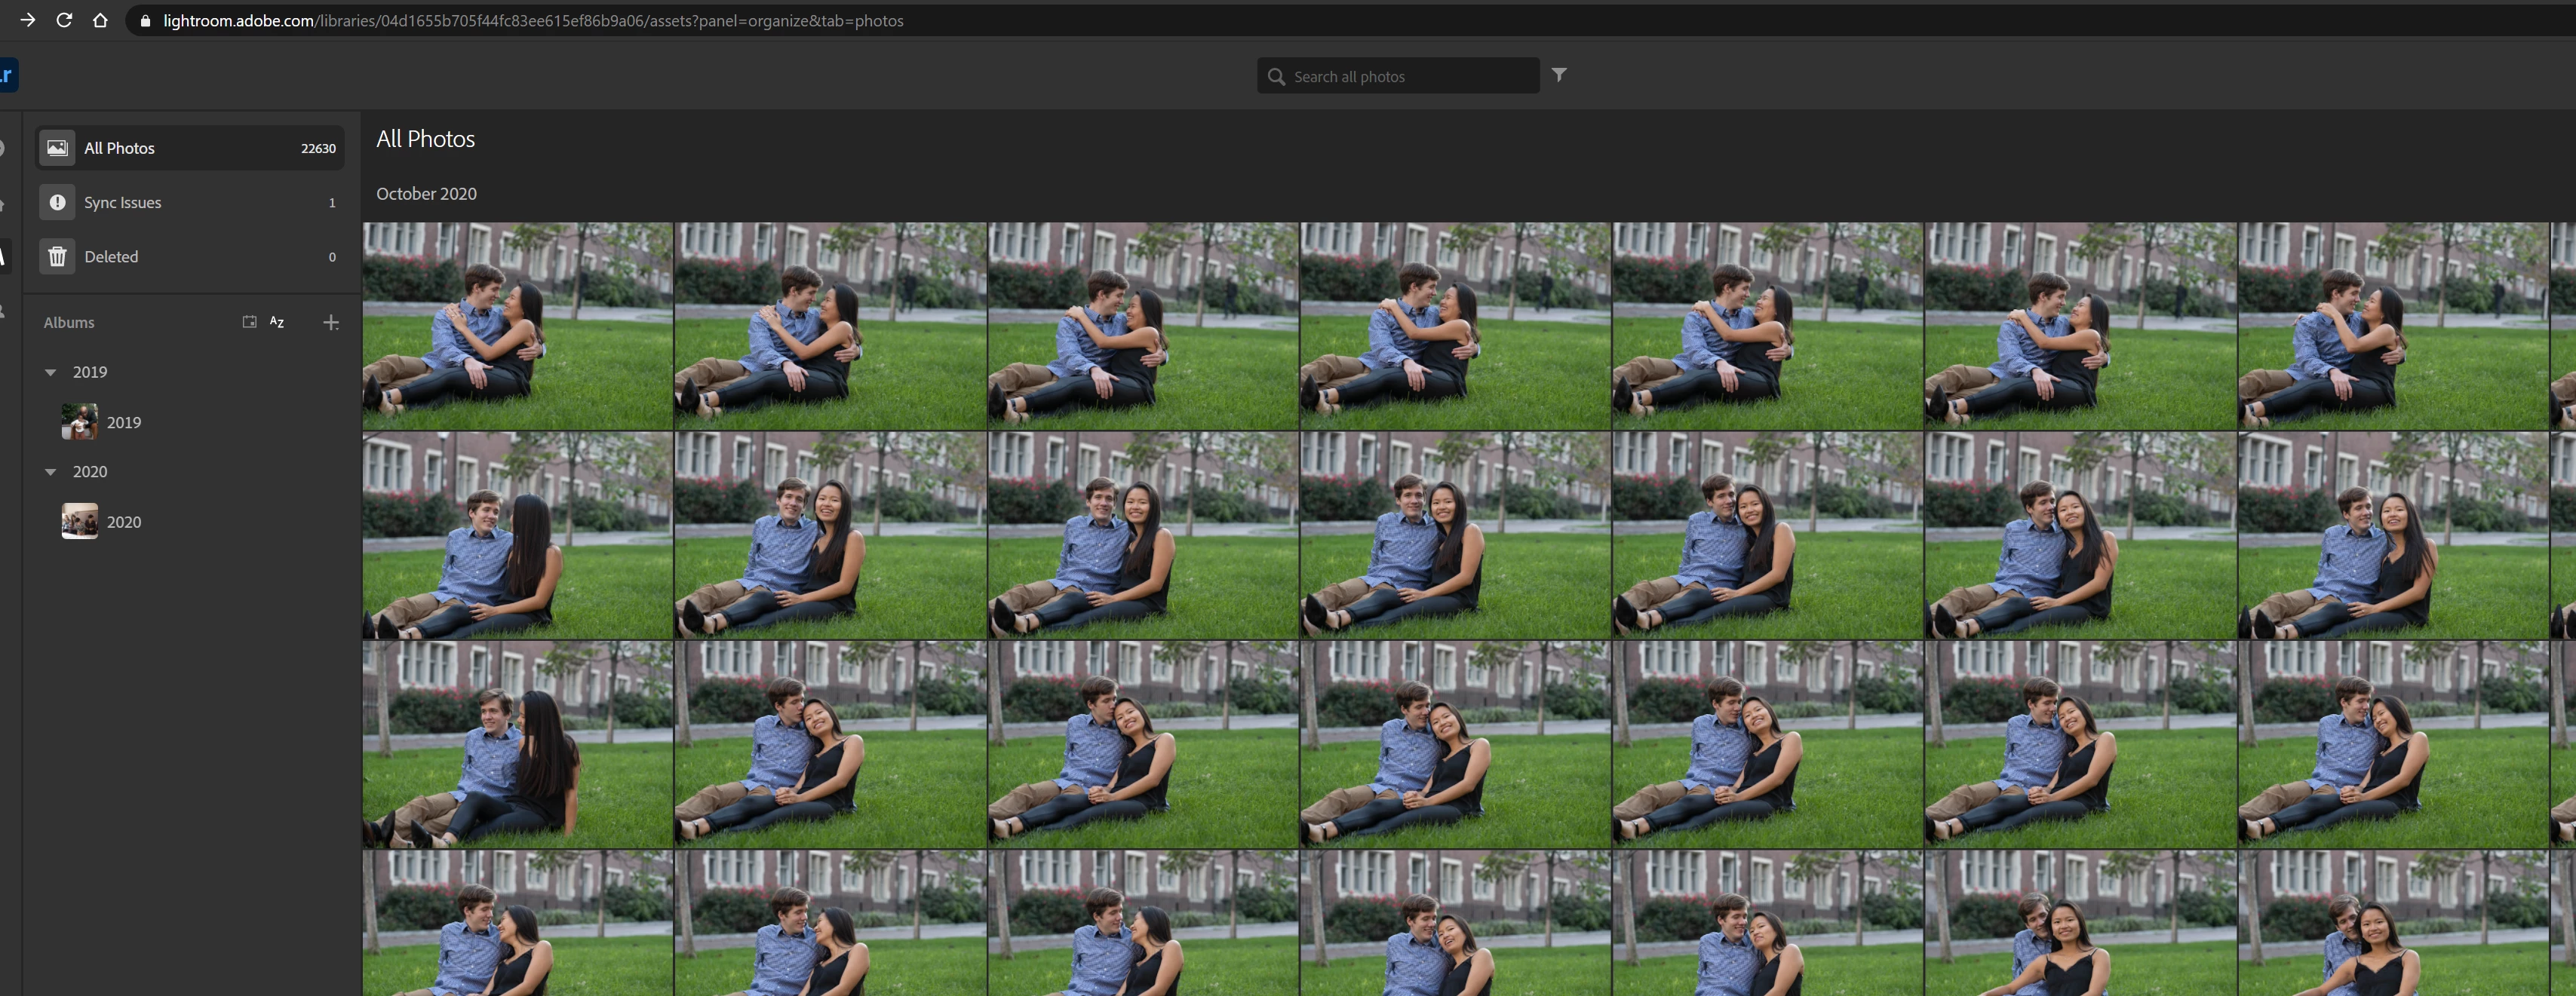Click the filter funnel icon
The image size is (2576, 996).
click(x=1558, y=75)
